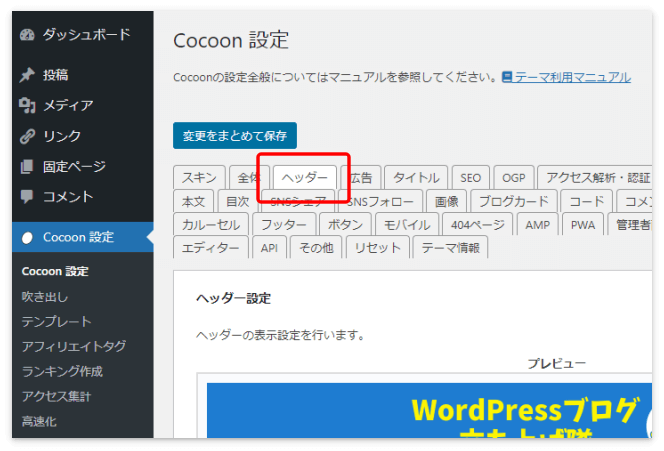The width and height of the screenshot is (664, 451).
Task: Open the bold Cocoon 設定 submenu entry
Action: pos(55,271)
